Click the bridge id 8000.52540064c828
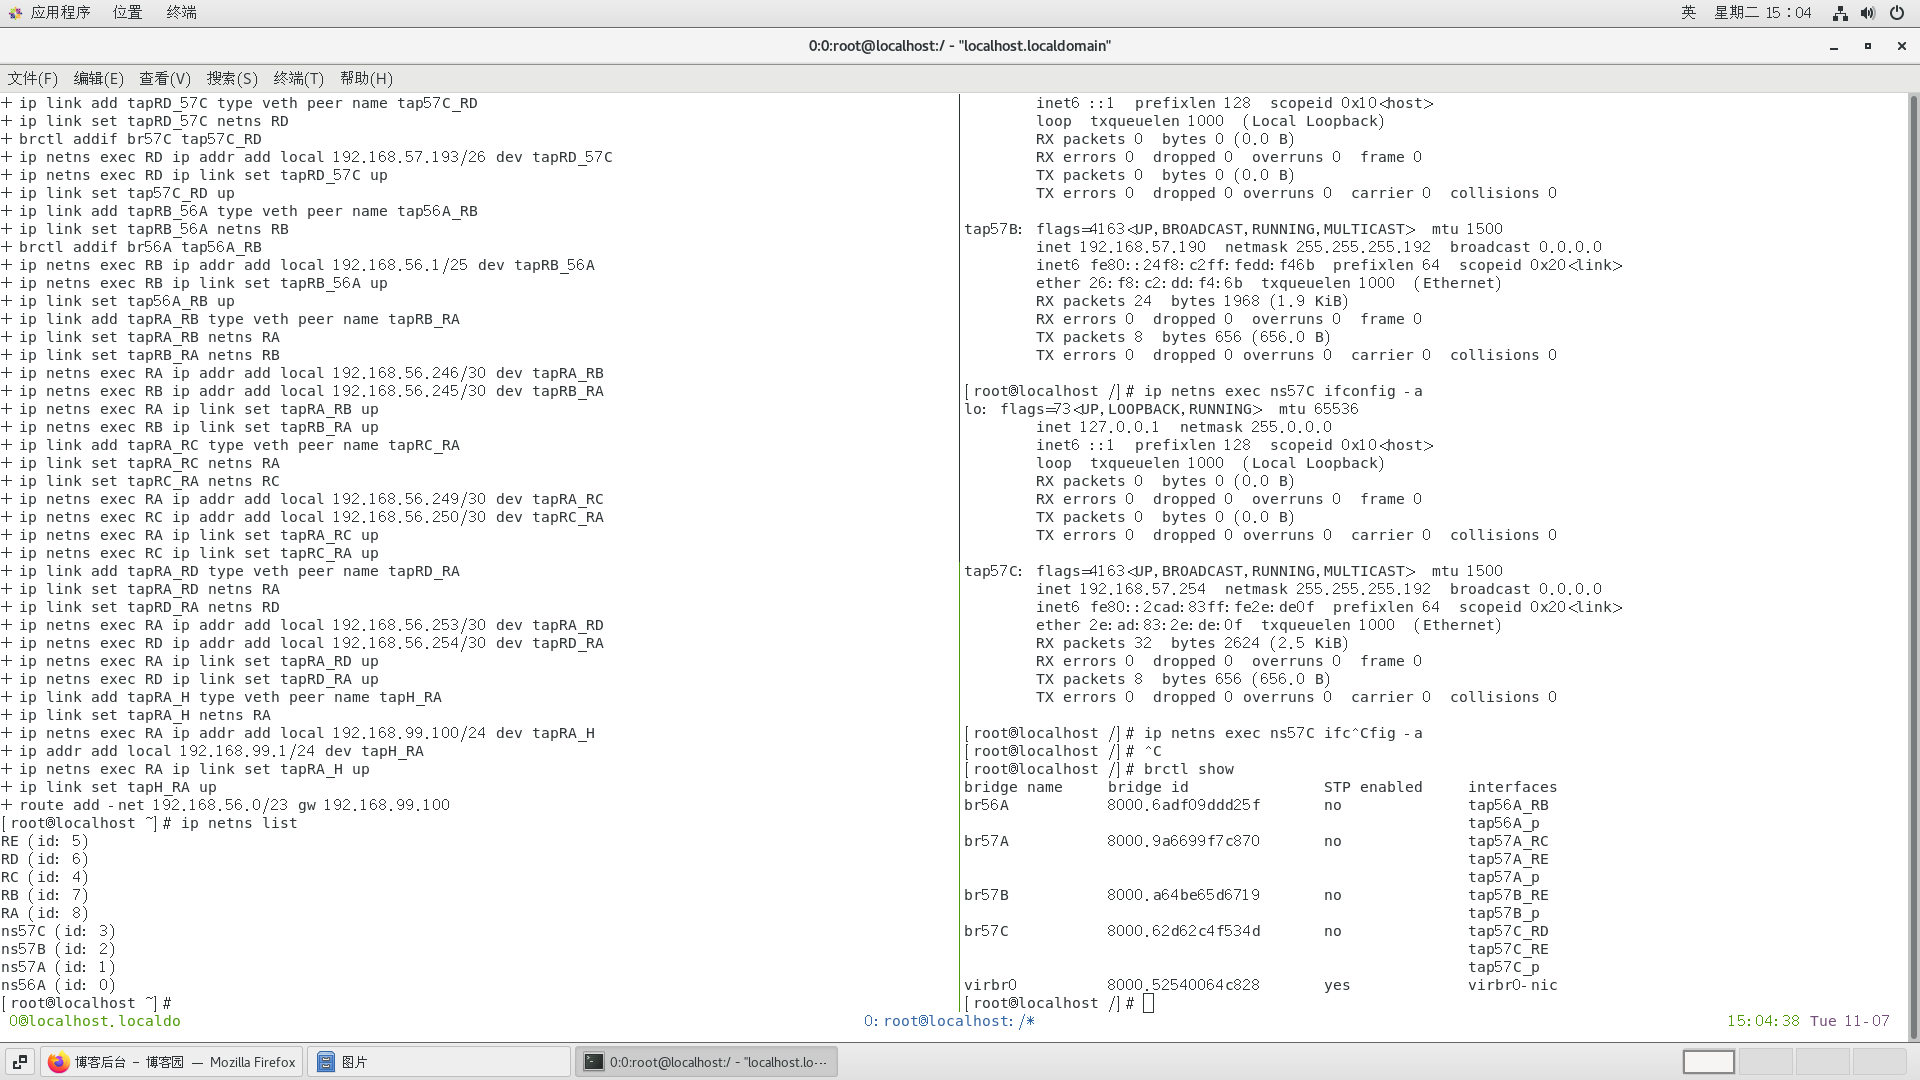Screen dimensions: 1920x1080 point(1184,985)
